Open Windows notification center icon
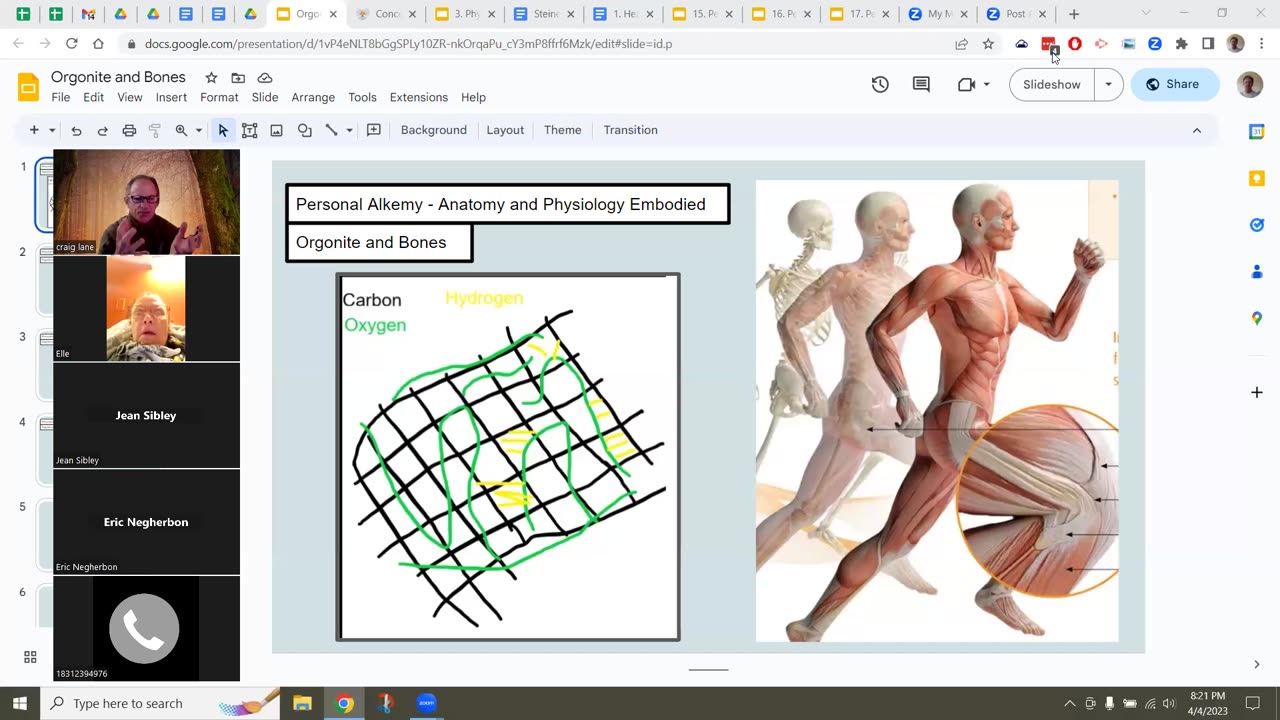This screenshot has width=1280, height=720. [x=1251, y=703]
